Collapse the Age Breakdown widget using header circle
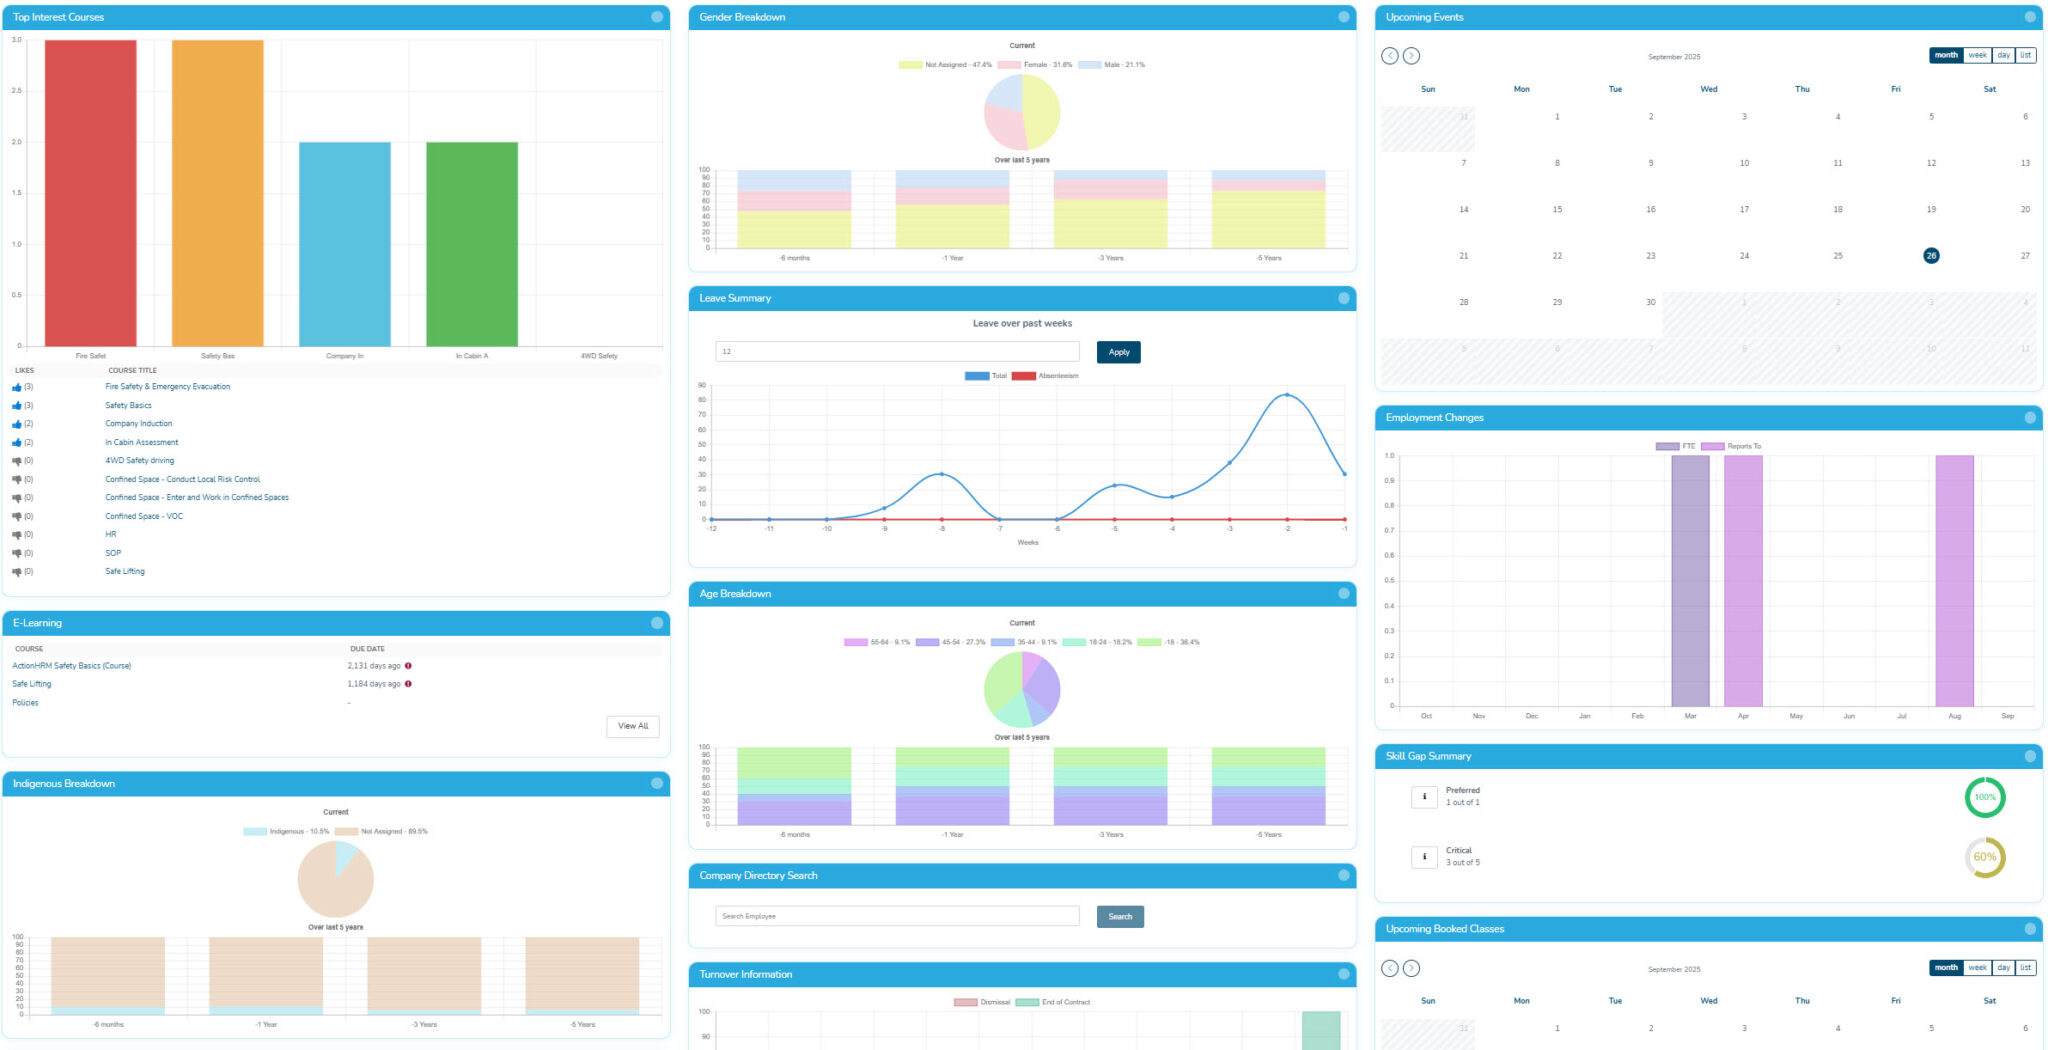This screenshot has height=1050, width=2048. [1344, 594]
